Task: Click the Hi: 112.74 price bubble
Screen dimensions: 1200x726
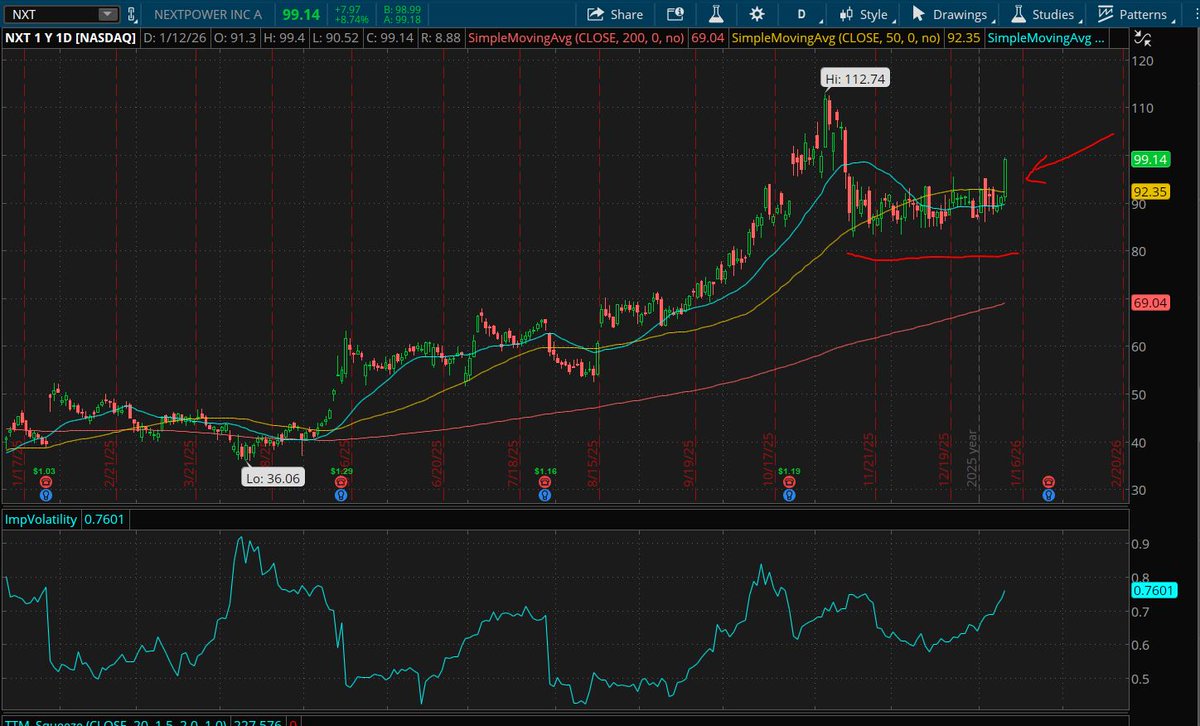Action: point(857,78)
